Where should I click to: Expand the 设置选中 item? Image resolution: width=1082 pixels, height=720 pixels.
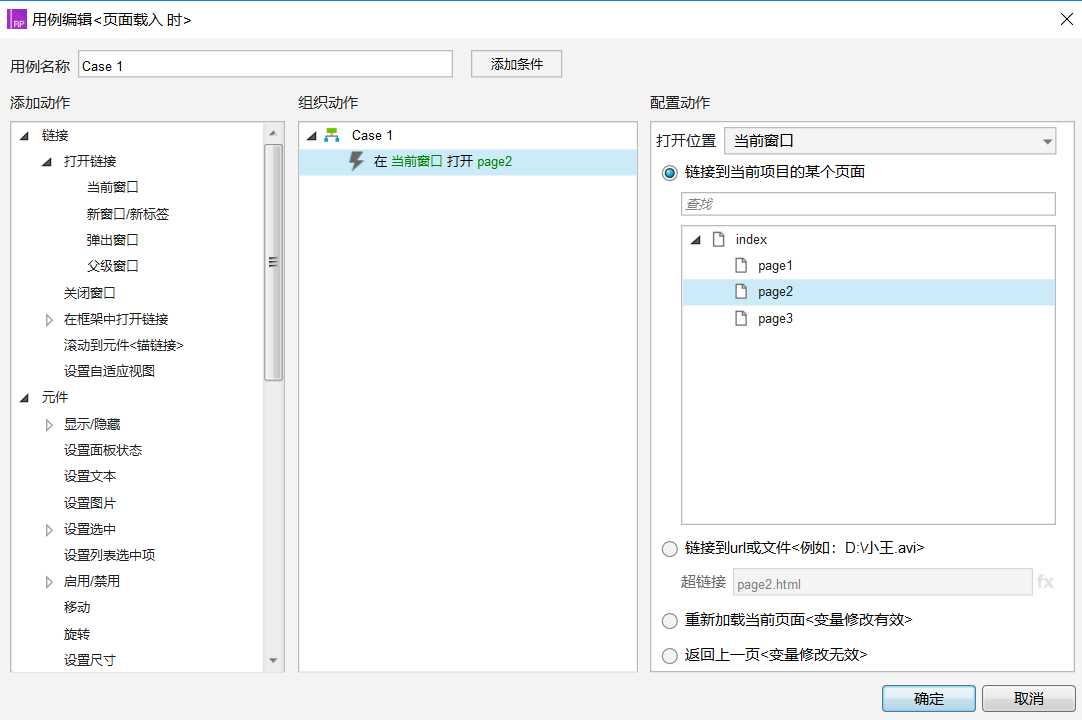[49, 529]
